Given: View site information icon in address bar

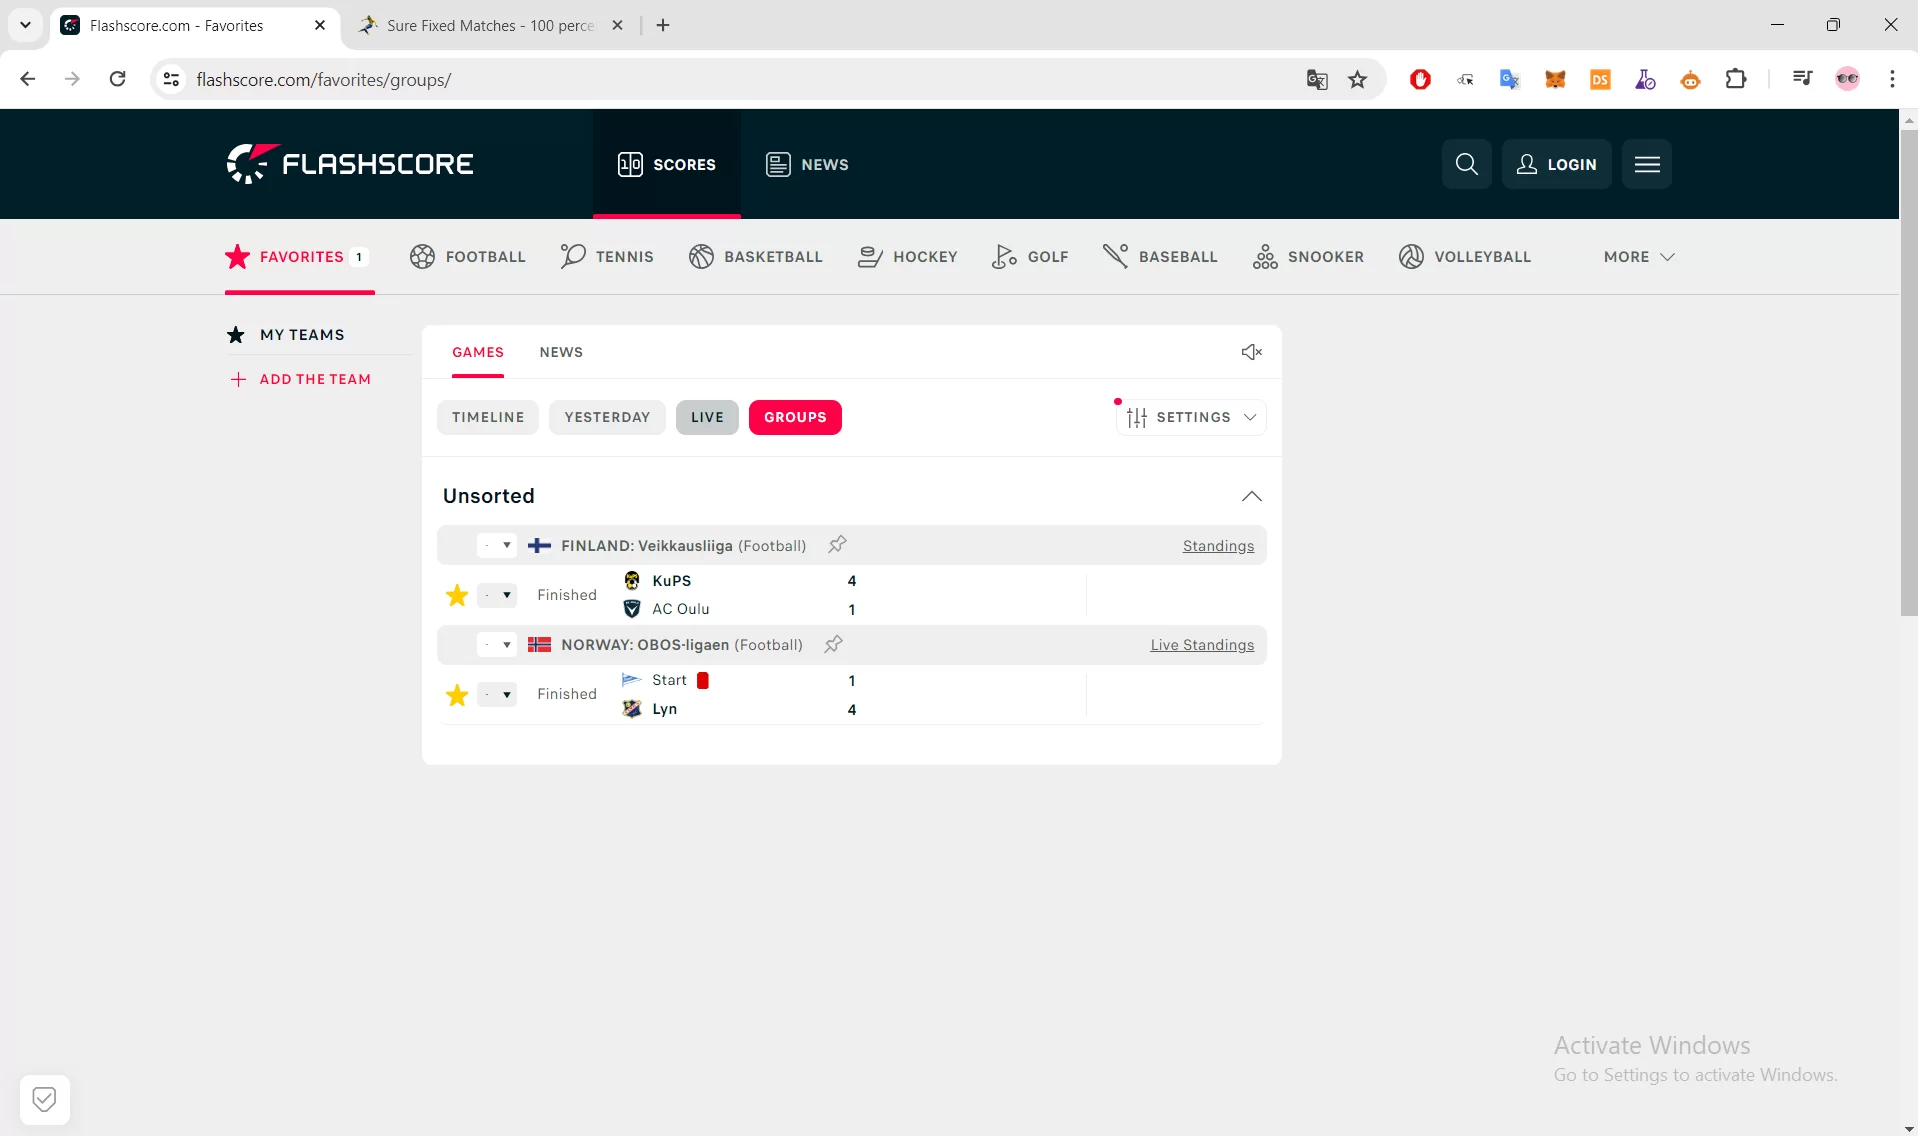Looking at the screenshot, I should [171, 80].
